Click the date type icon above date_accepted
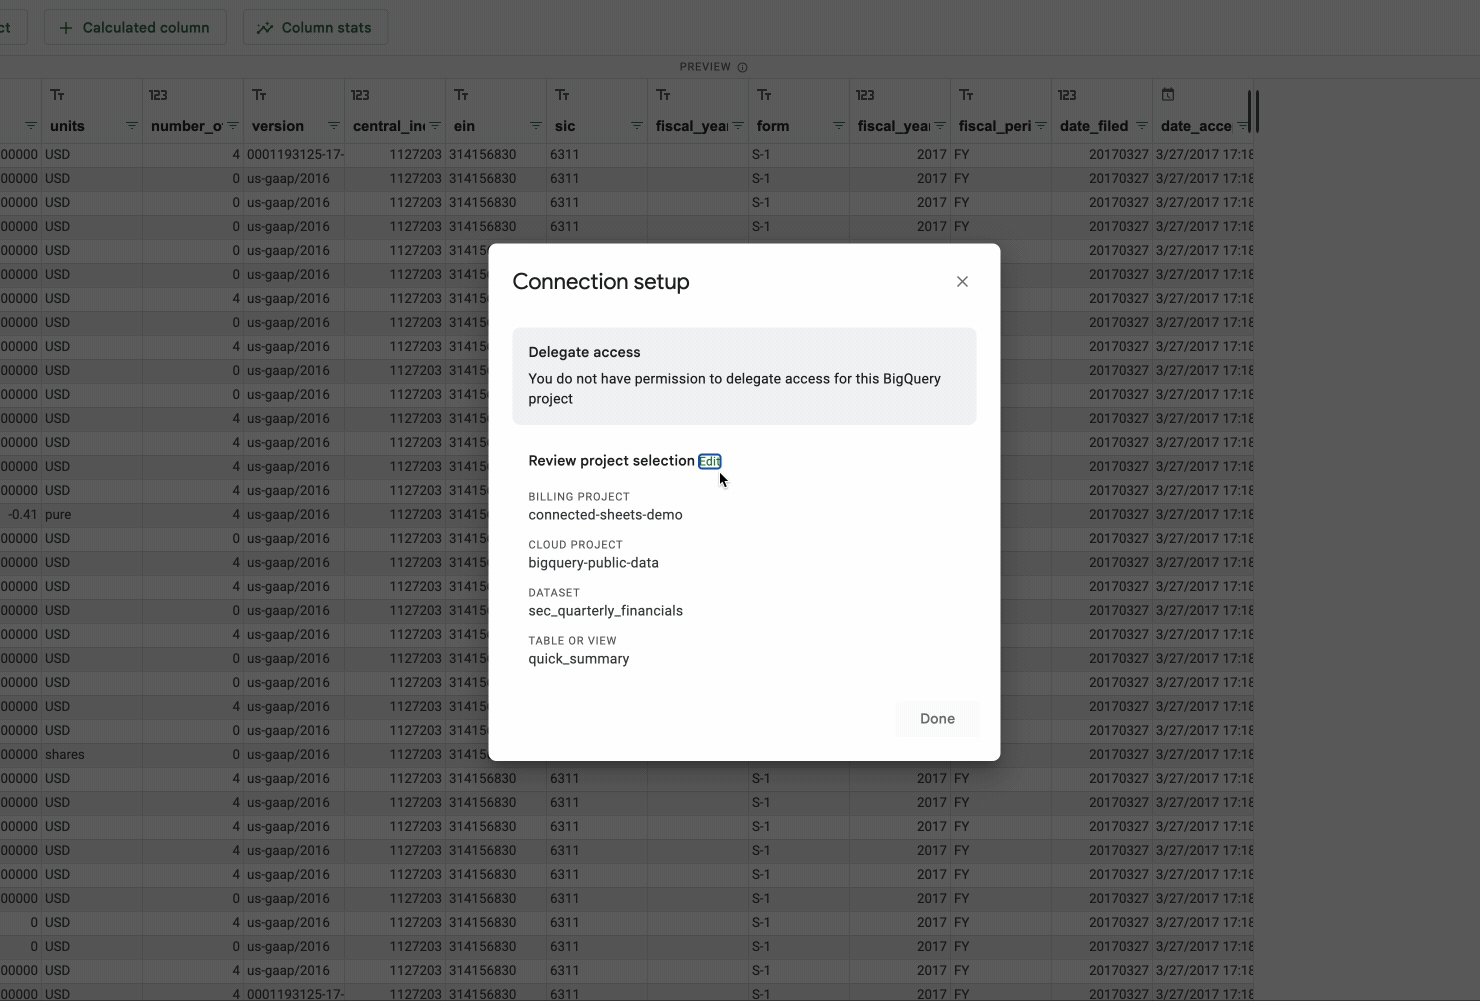Image resolution: width=1480 pixels, height=1001 pixels. coord(1167,95)
